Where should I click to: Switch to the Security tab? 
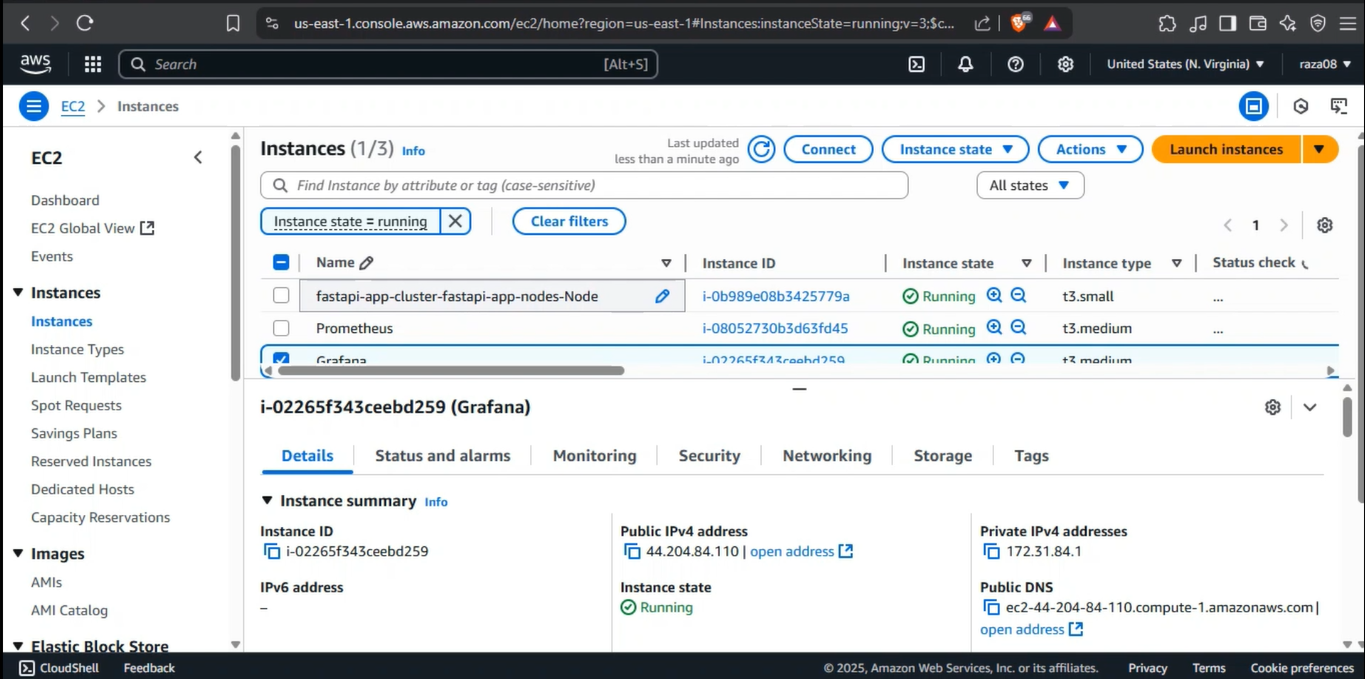point(709,456)
